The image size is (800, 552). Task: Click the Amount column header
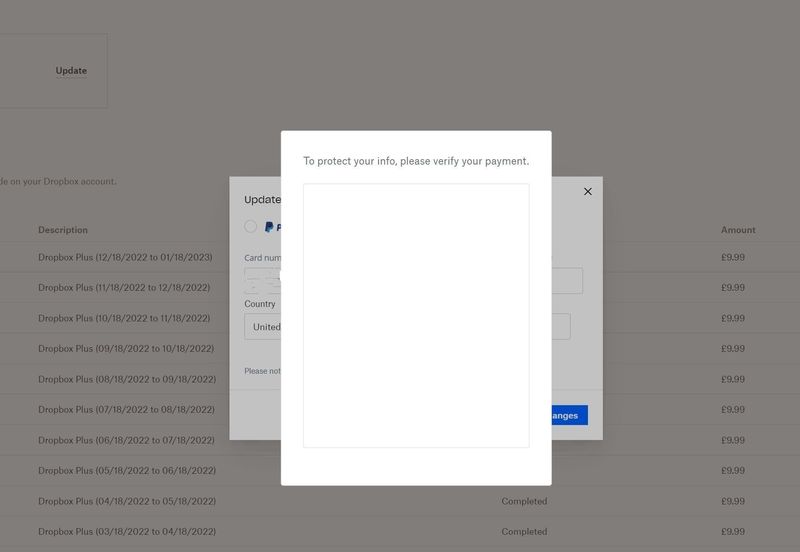coord(738,230)
